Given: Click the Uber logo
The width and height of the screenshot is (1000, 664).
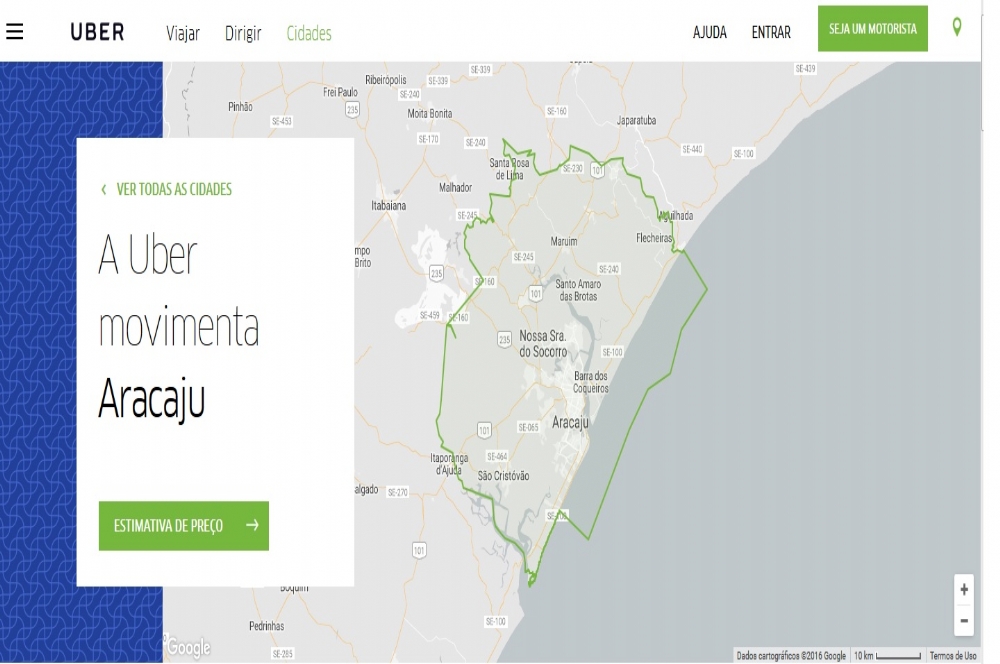Looking at the screenshot, I should click(97, 32).
